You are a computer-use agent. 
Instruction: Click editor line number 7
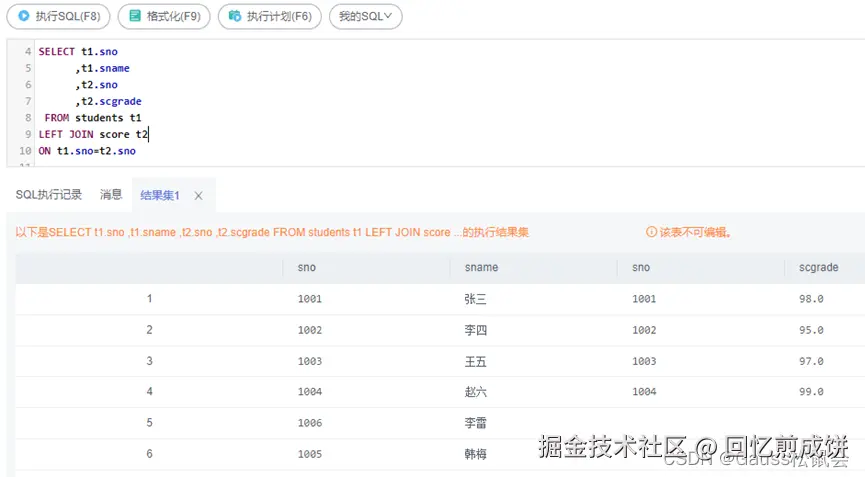(28, 101)
